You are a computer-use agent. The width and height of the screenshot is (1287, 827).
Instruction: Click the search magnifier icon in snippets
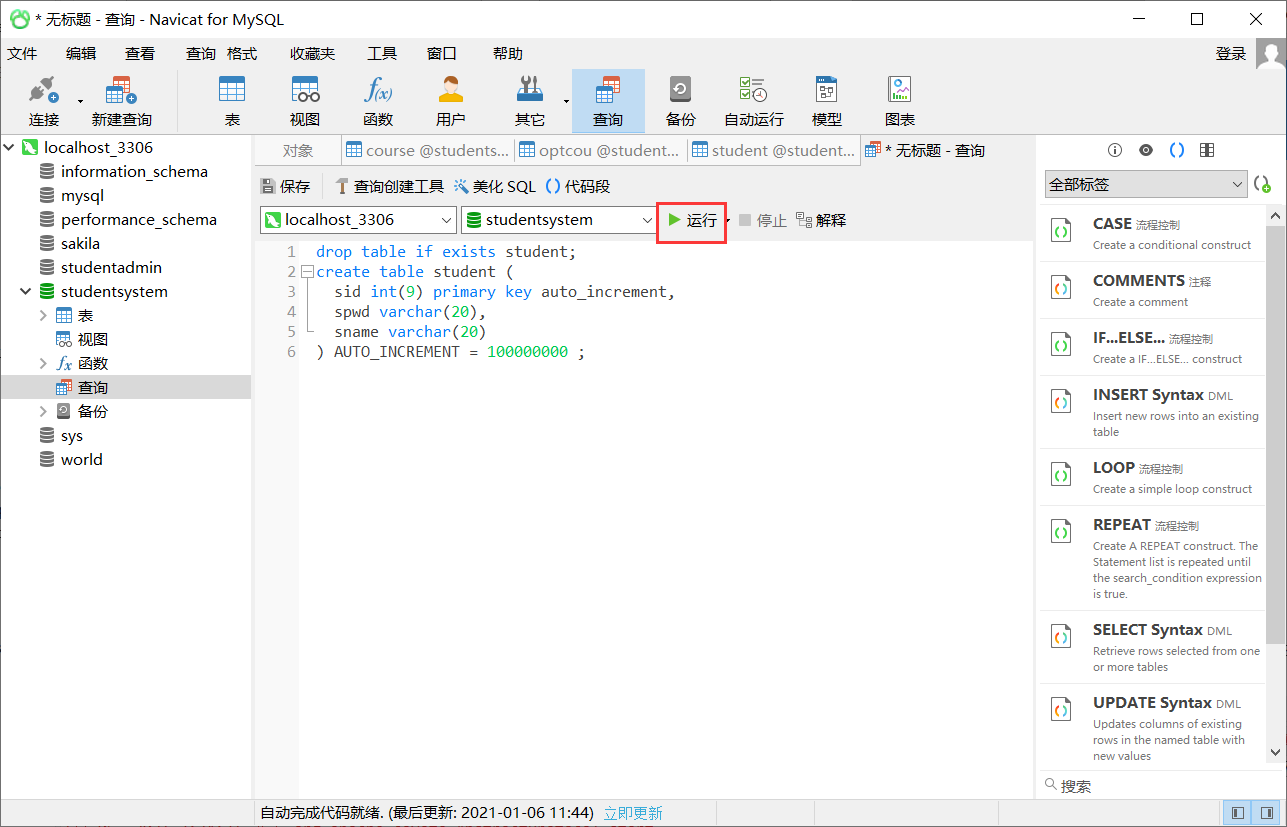pos(1050,785)
